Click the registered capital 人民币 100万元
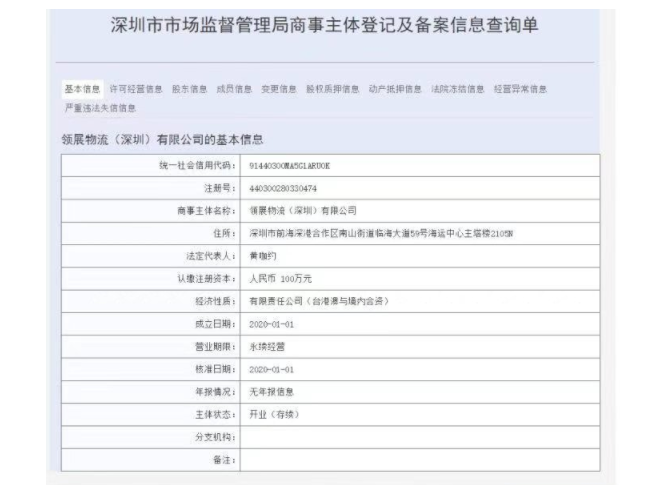Screen dimensions: 668x485 (281, 278)
